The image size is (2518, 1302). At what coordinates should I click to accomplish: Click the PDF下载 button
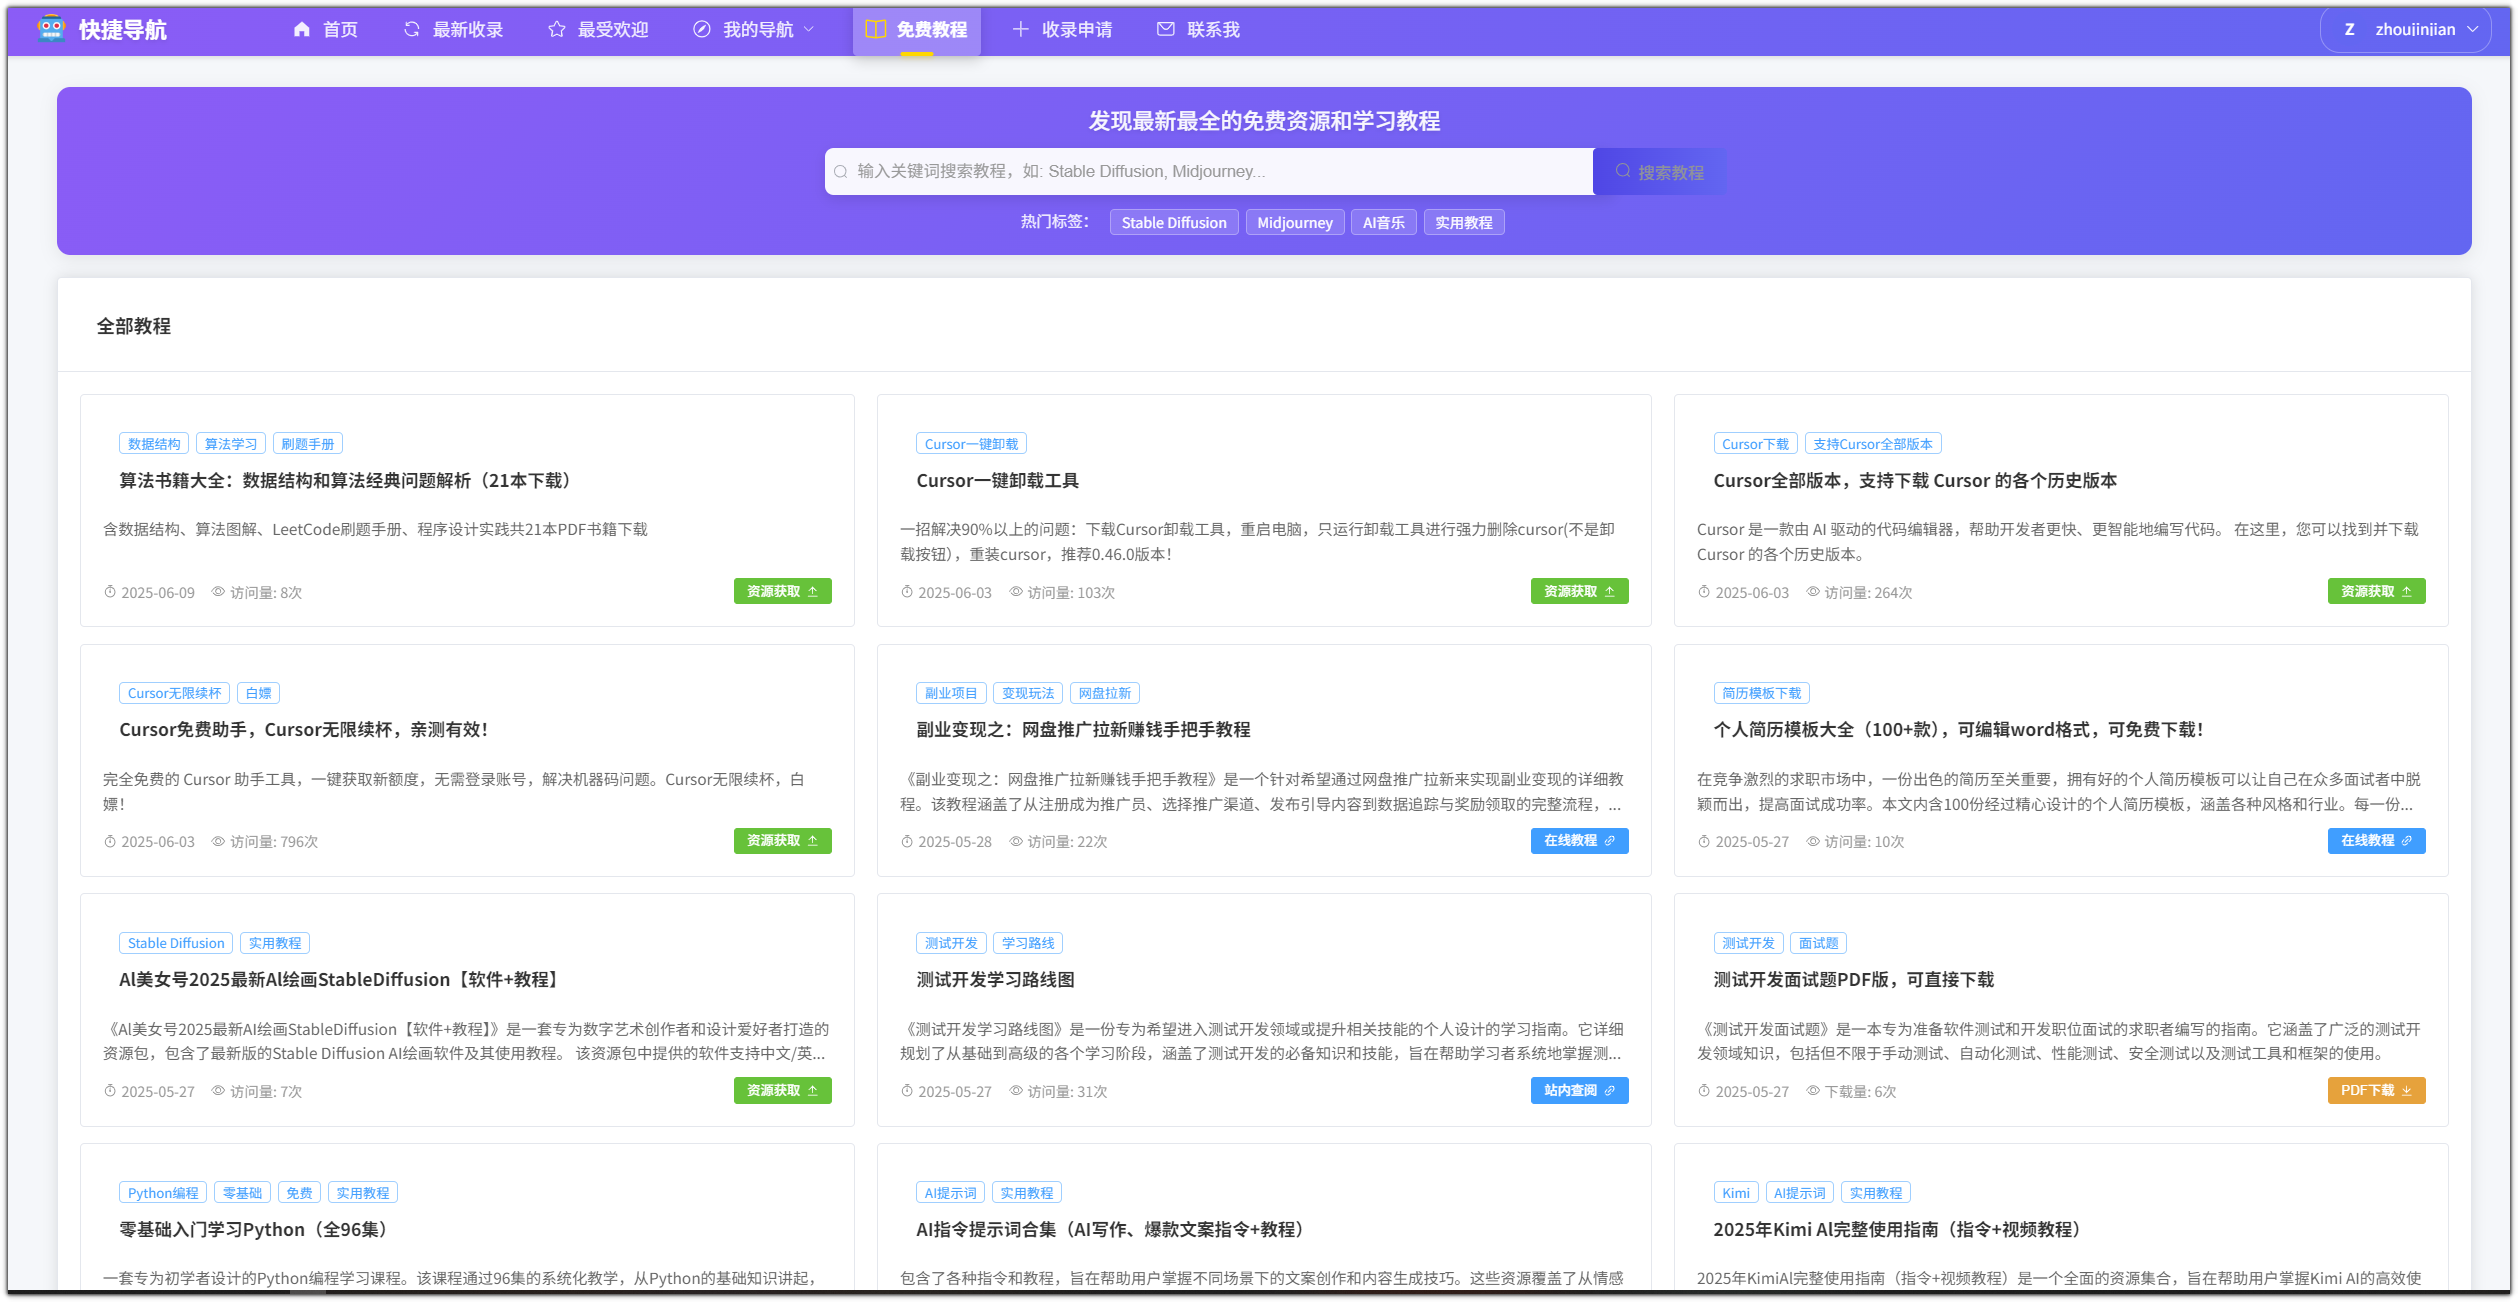[x=2376, y=1091]
